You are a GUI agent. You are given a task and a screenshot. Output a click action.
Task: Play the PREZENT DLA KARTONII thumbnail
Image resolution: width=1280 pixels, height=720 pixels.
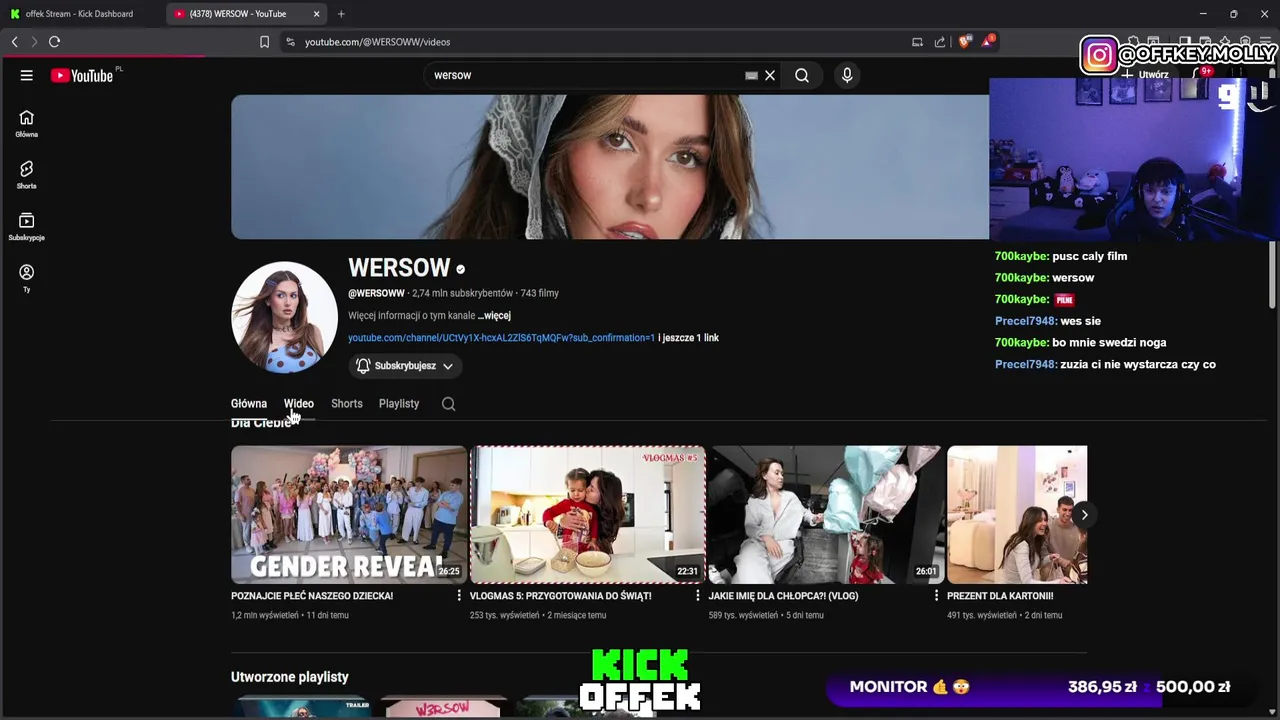coord(1017,514)
